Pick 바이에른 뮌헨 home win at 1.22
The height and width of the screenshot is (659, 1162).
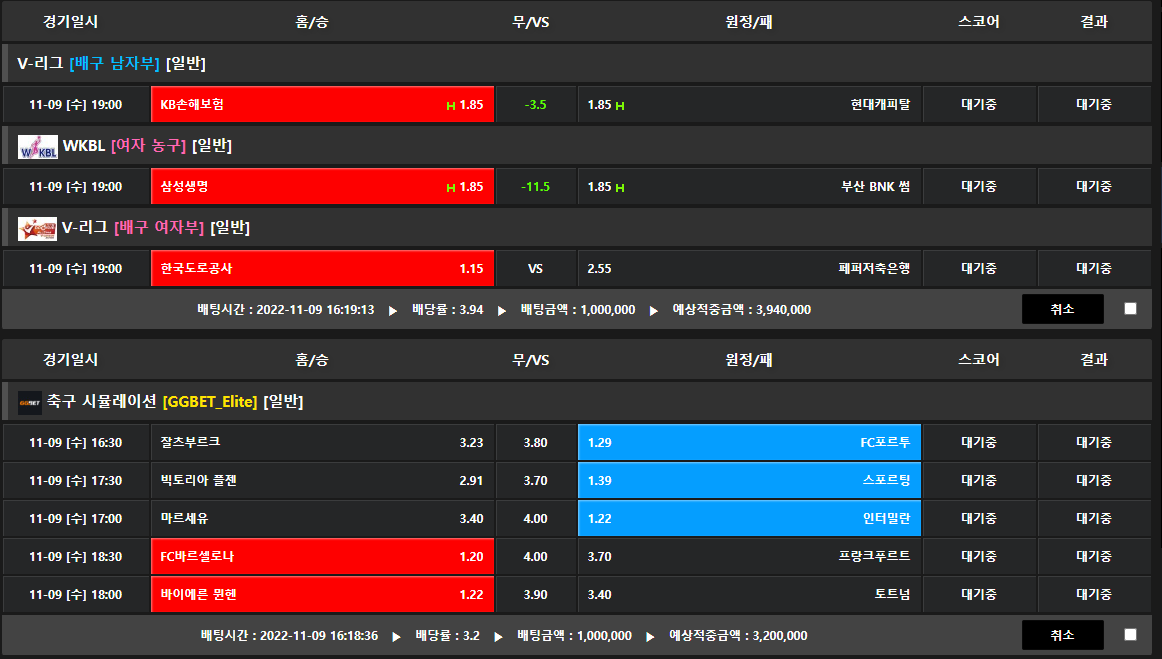click(x=322, y=595)
